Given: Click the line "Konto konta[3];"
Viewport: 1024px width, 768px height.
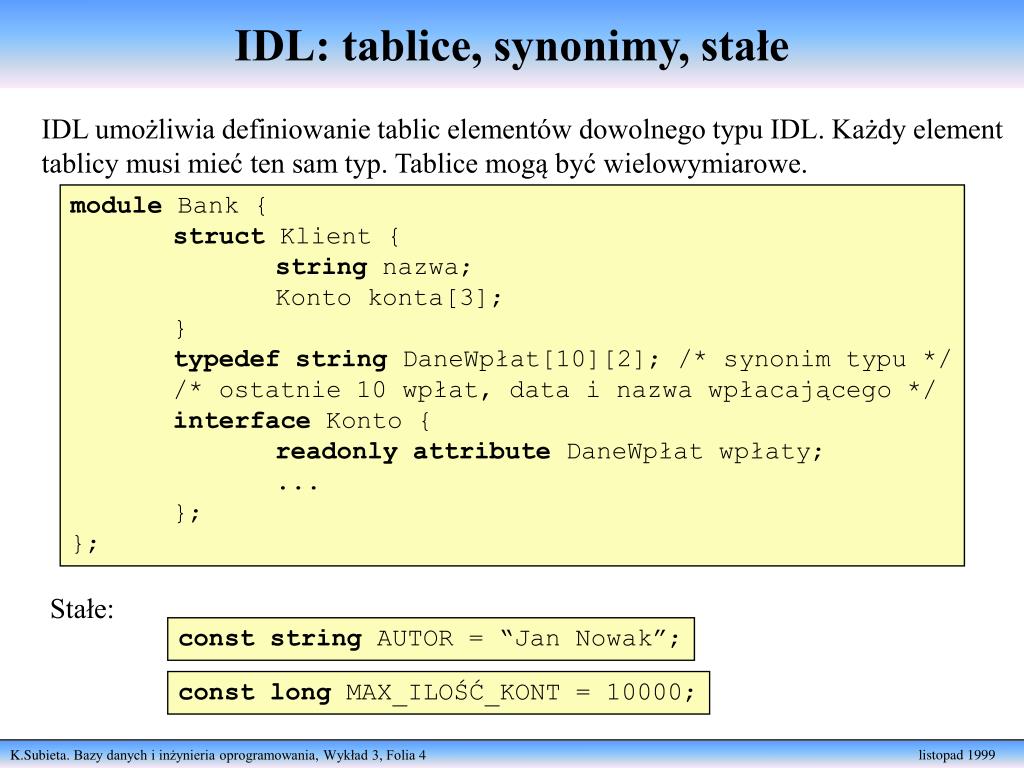Looking at the screenshot, I should [389, 298].
